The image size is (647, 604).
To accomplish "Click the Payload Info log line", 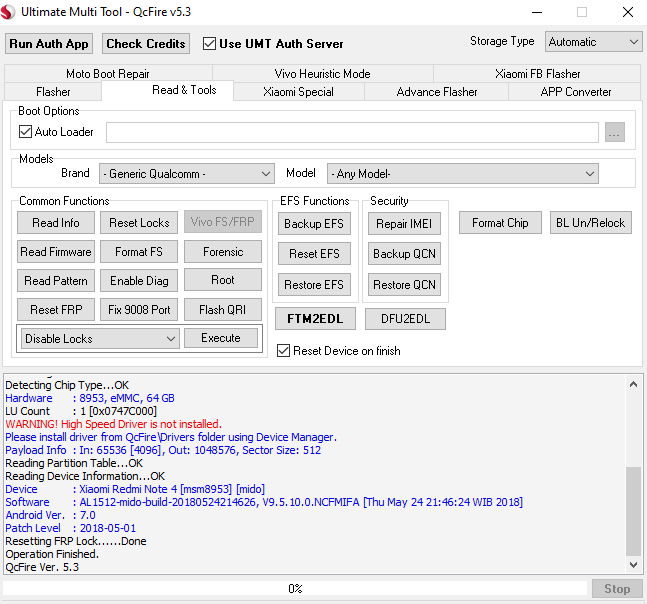I will (x=163, y=450).
